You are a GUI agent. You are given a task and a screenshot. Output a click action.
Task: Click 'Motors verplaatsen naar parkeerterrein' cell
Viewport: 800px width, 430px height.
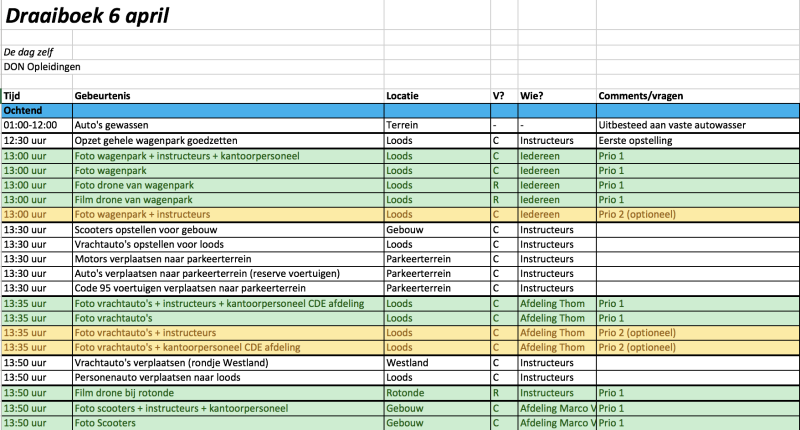tap(228, 259)
